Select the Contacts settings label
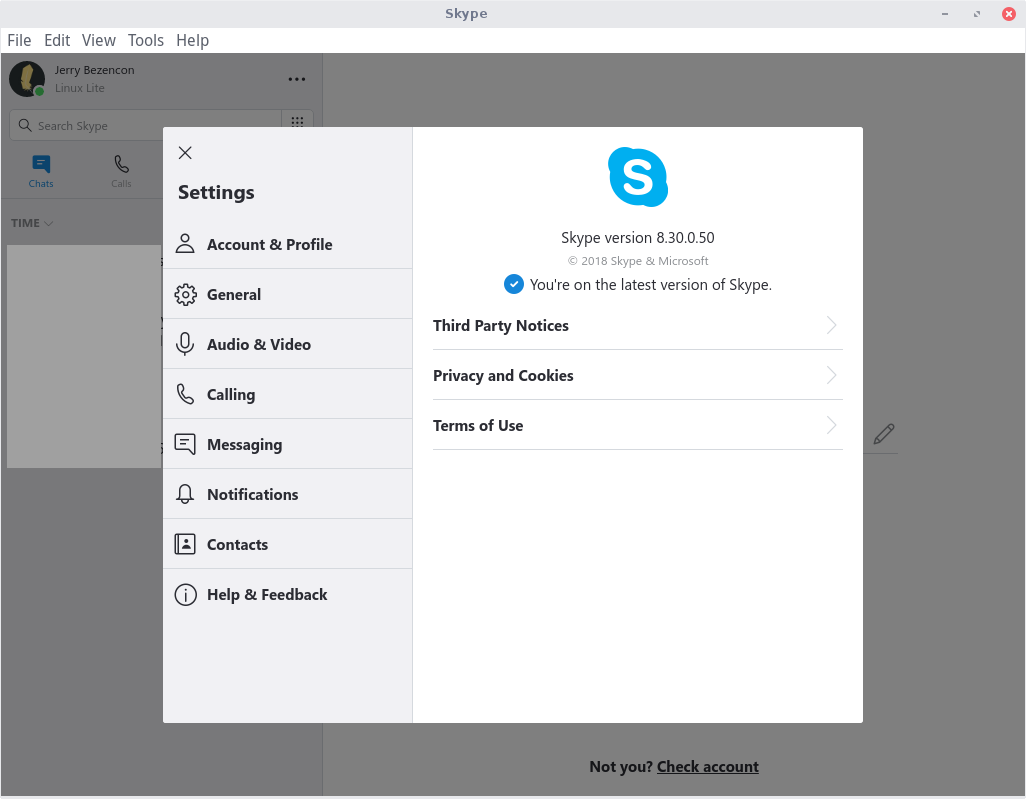Screen dimensions: 1026x799 pyautogui.click(x=238, y=544)
